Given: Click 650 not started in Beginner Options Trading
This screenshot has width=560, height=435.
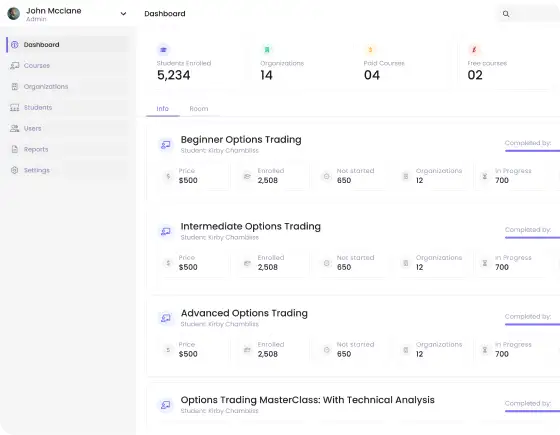Looking at the screenshot, I should 344,180.
